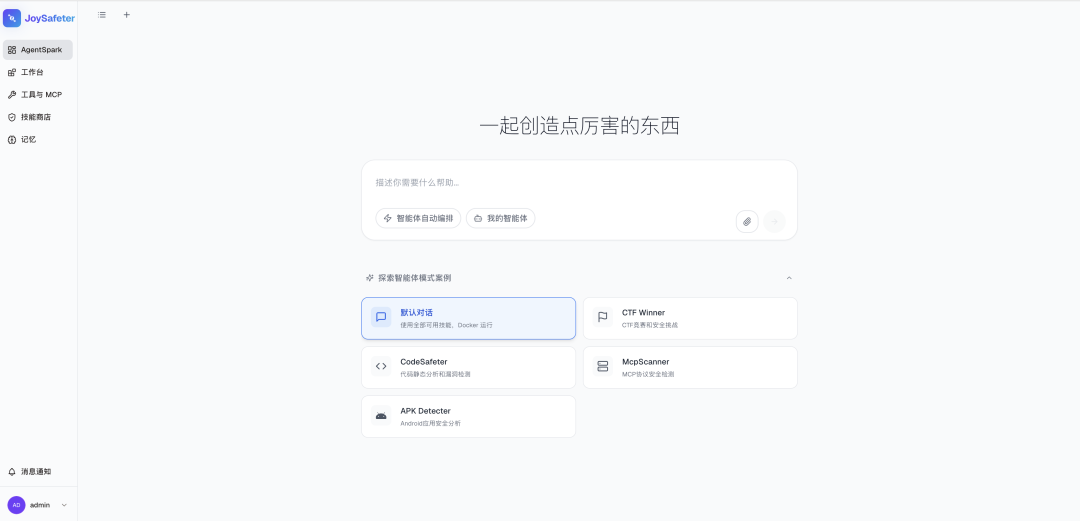
Task: Choose the McpScanner card
Action: coord(690,367)
